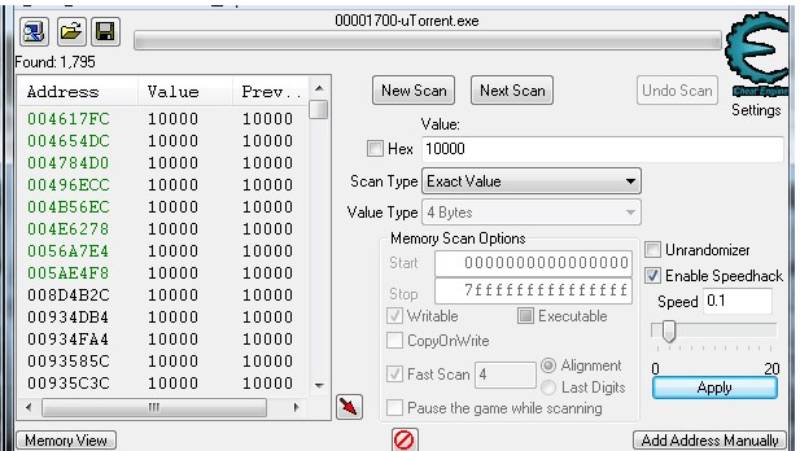Image resolution: width=800 pixels, height=451 pixels.
Task: Click the Value input field
Action: tap(601, 149)
